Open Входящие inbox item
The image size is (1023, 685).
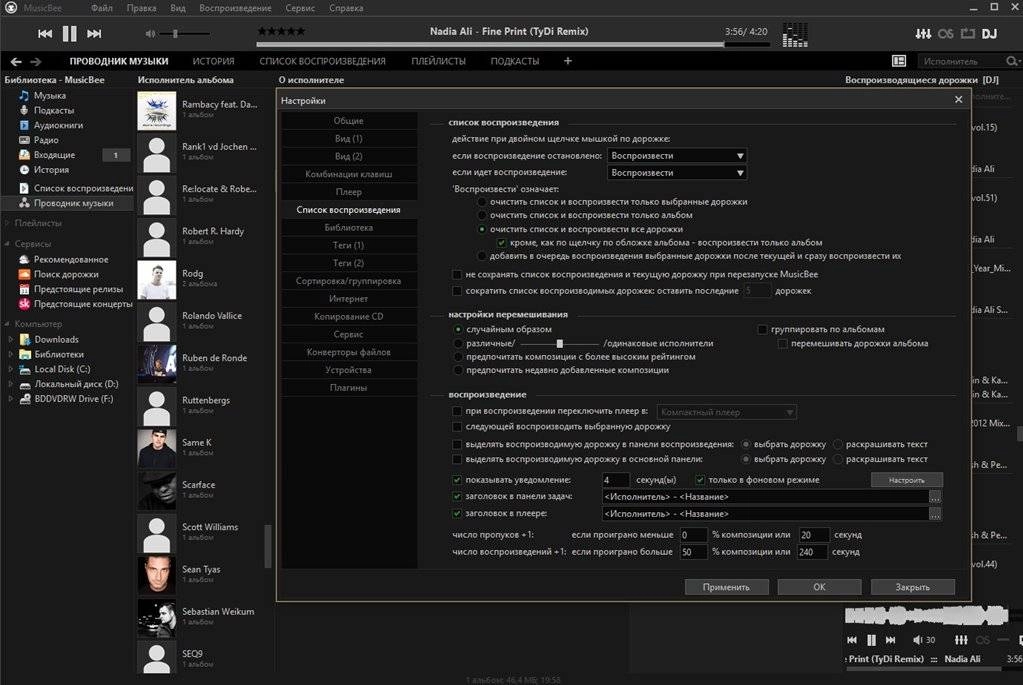coord(54,155)
